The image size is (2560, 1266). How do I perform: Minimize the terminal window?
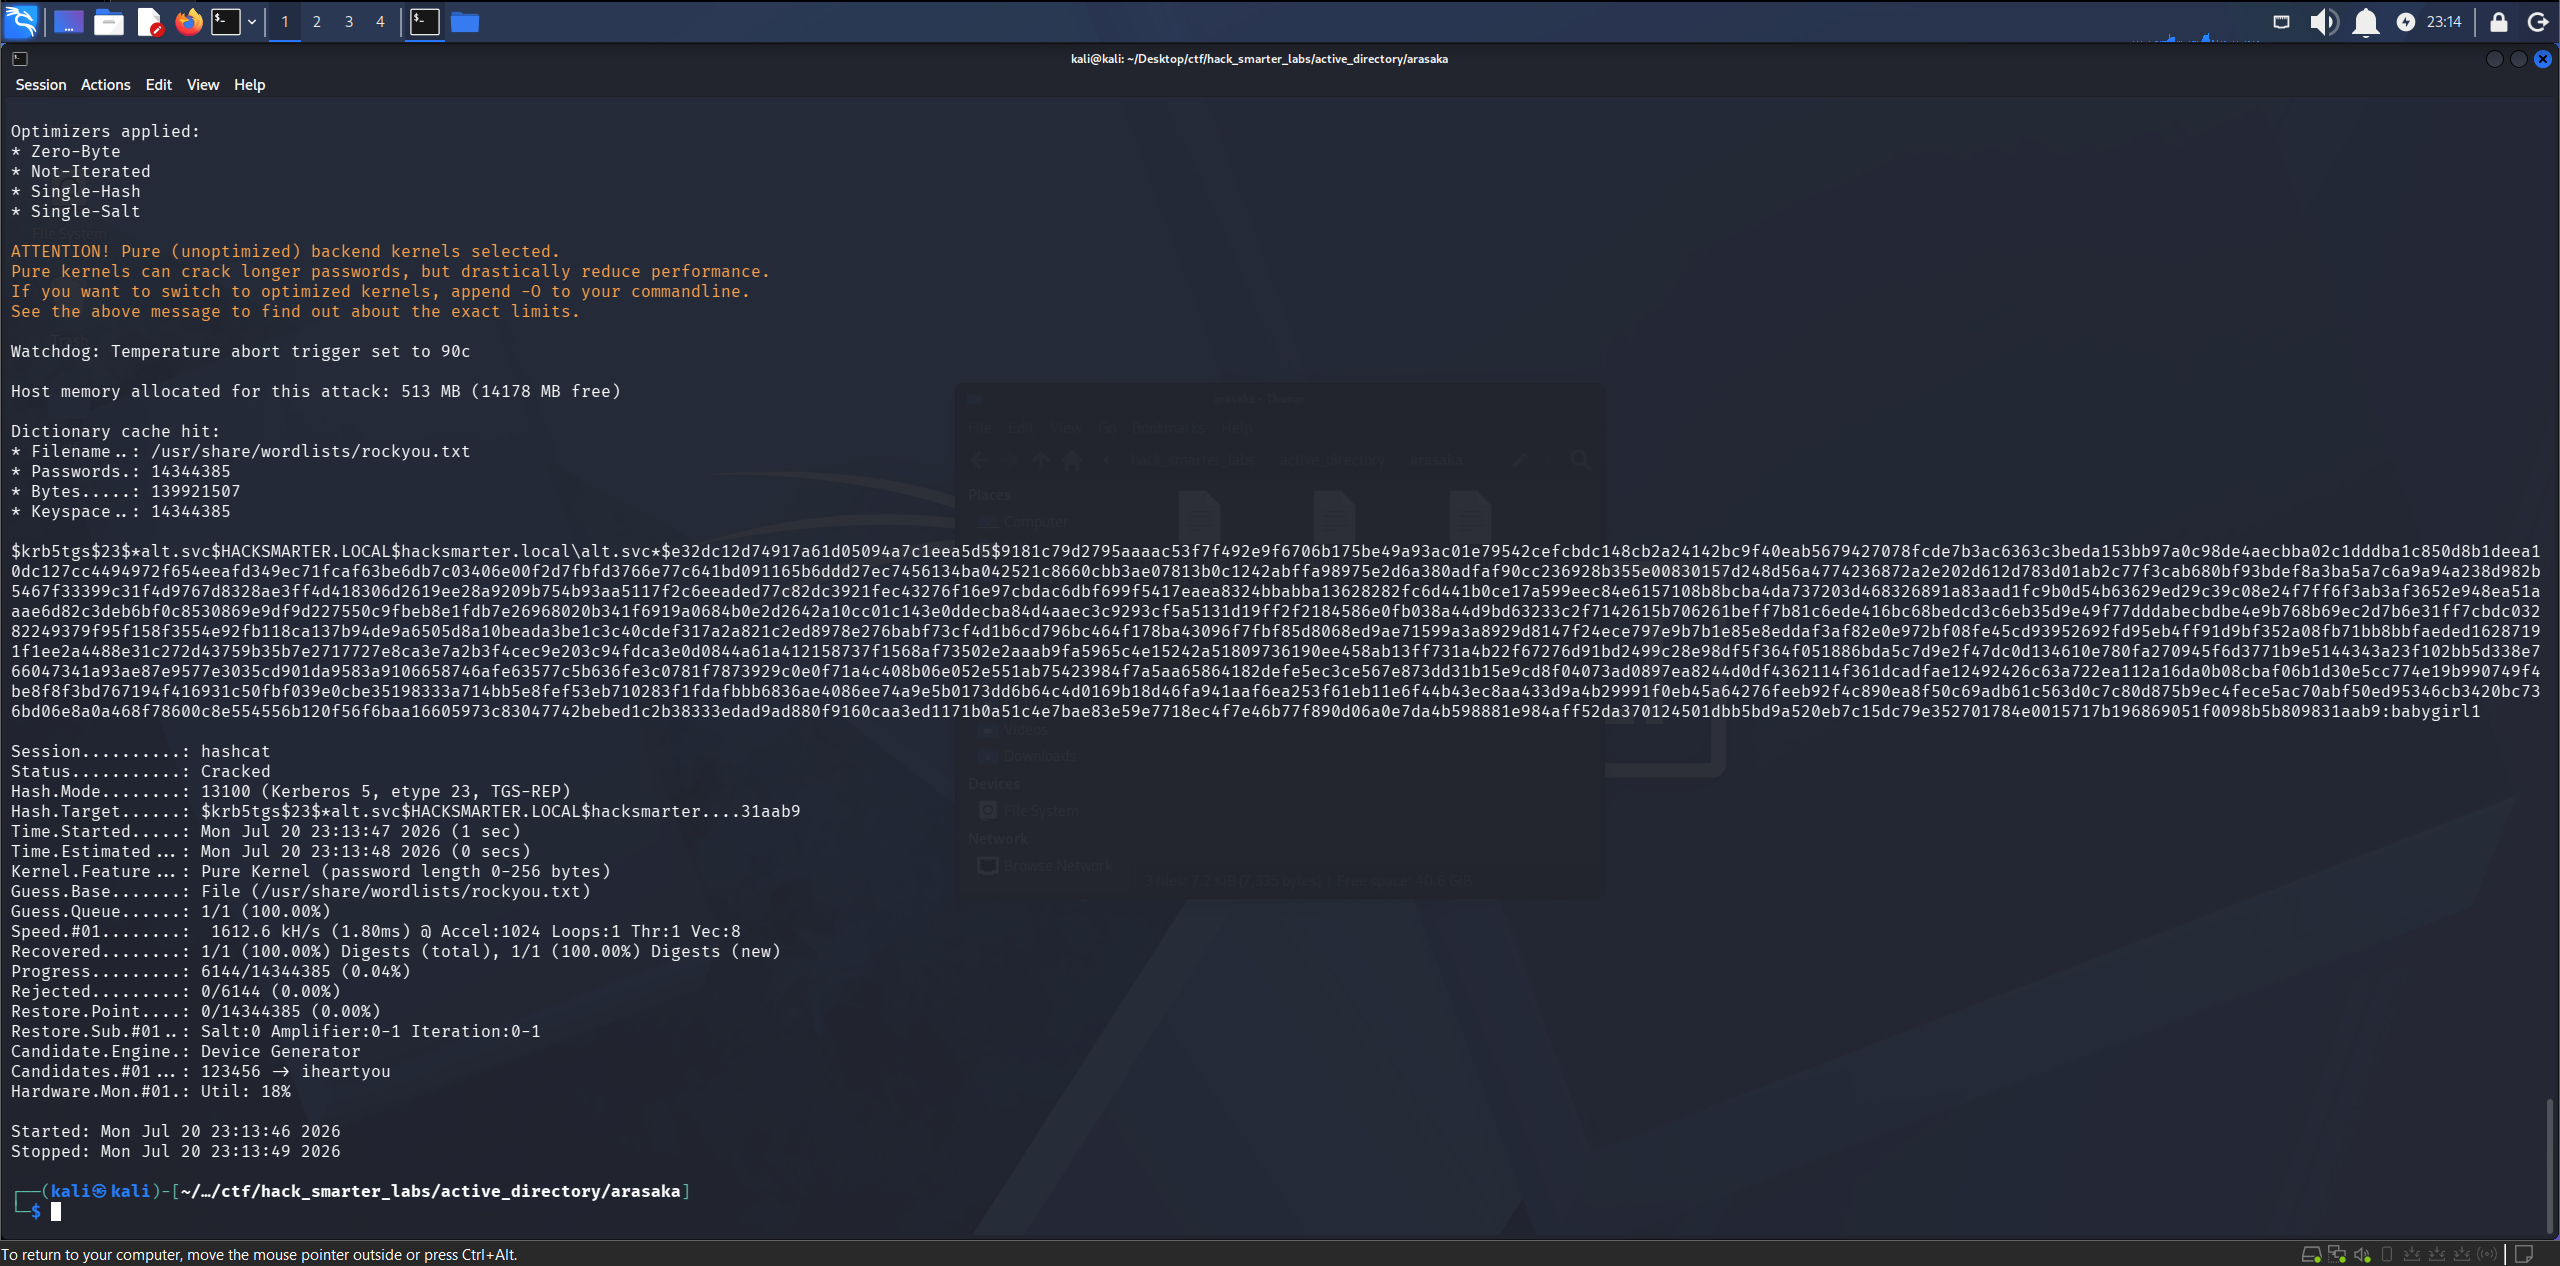click(x=2495, y=59)
